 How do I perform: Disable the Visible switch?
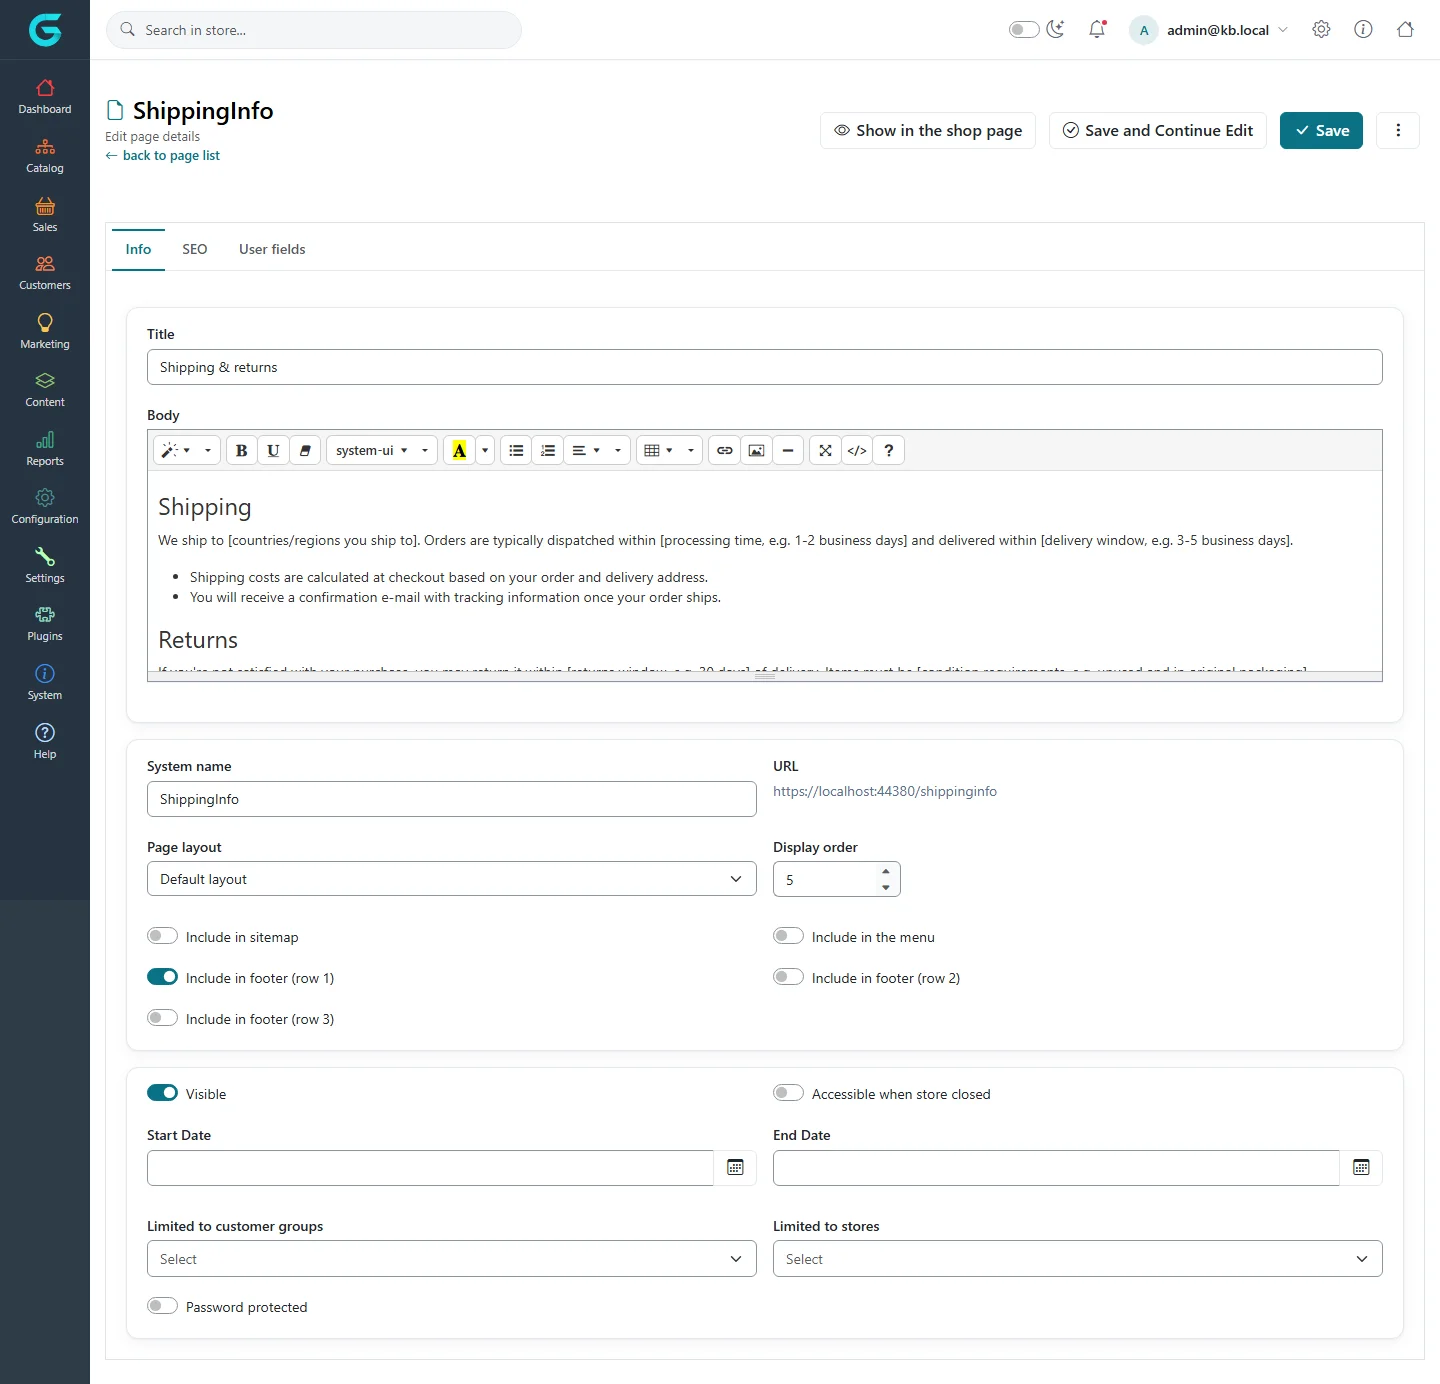[x=162, y=1093]
